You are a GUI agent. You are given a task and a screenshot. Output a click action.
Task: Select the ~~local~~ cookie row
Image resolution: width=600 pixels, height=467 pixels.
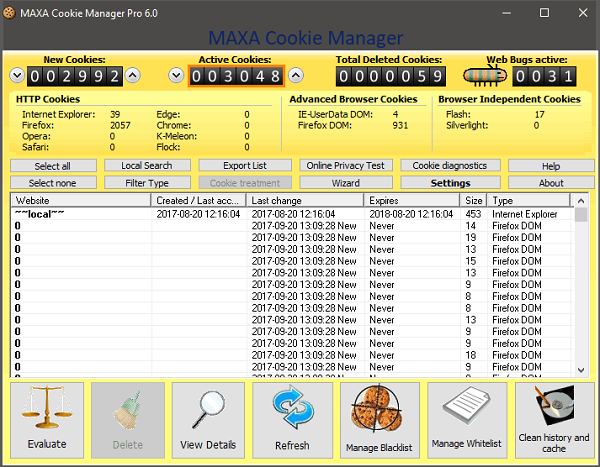[x=293, y=214]
